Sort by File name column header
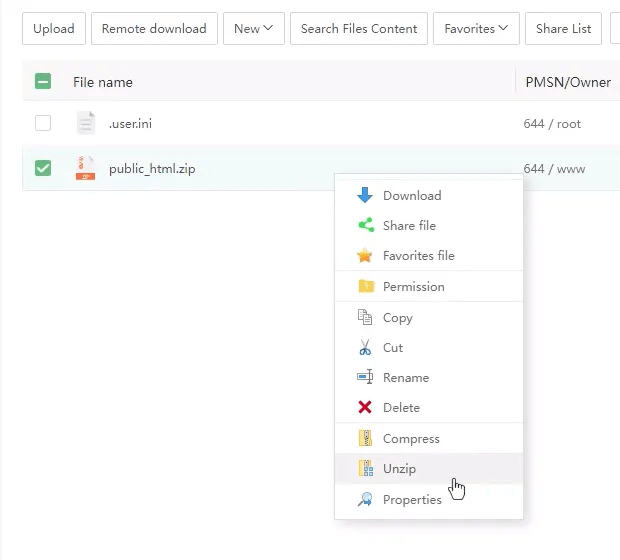Viewport: 620px width, 560px height. point(103,82)
